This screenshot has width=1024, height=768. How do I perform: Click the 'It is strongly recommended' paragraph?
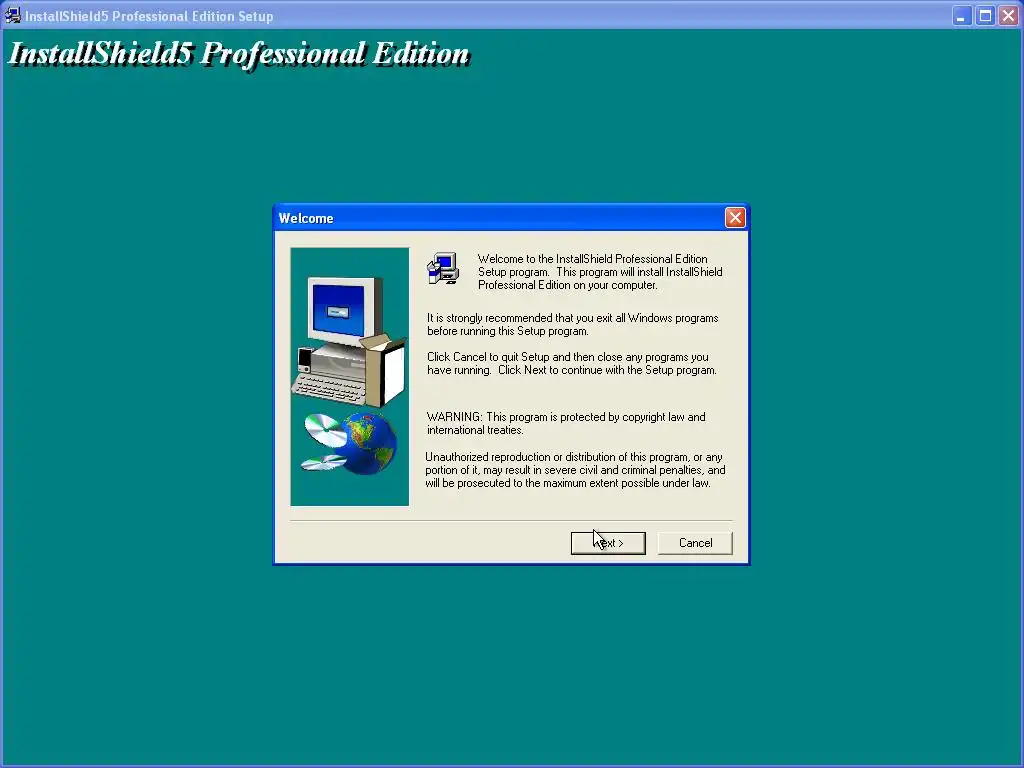point(572,325)
